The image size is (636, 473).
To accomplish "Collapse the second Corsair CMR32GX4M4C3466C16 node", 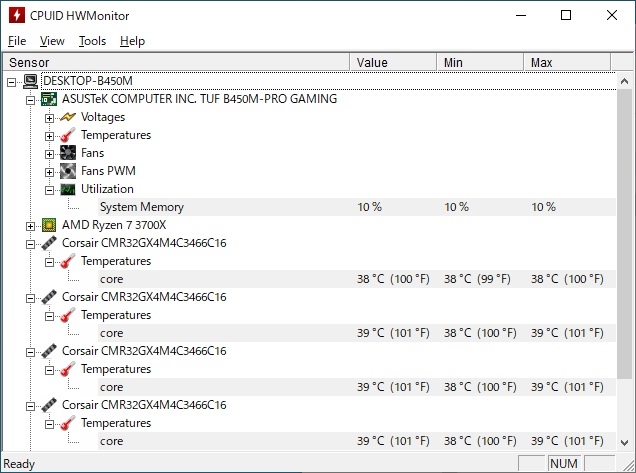I will pos(30,298).
